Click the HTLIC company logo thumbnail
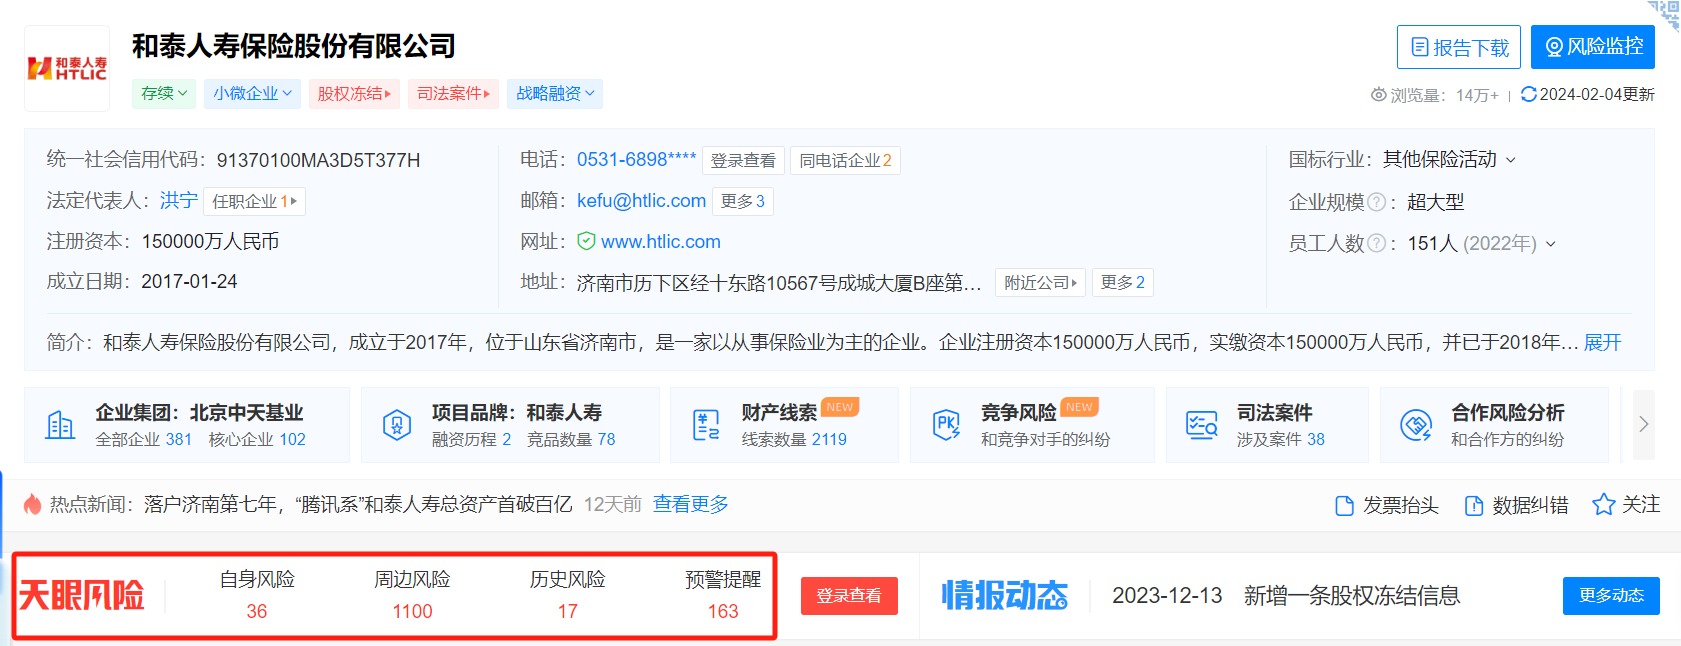This screenshot has height=646, width=1681. tap(67, 68)
